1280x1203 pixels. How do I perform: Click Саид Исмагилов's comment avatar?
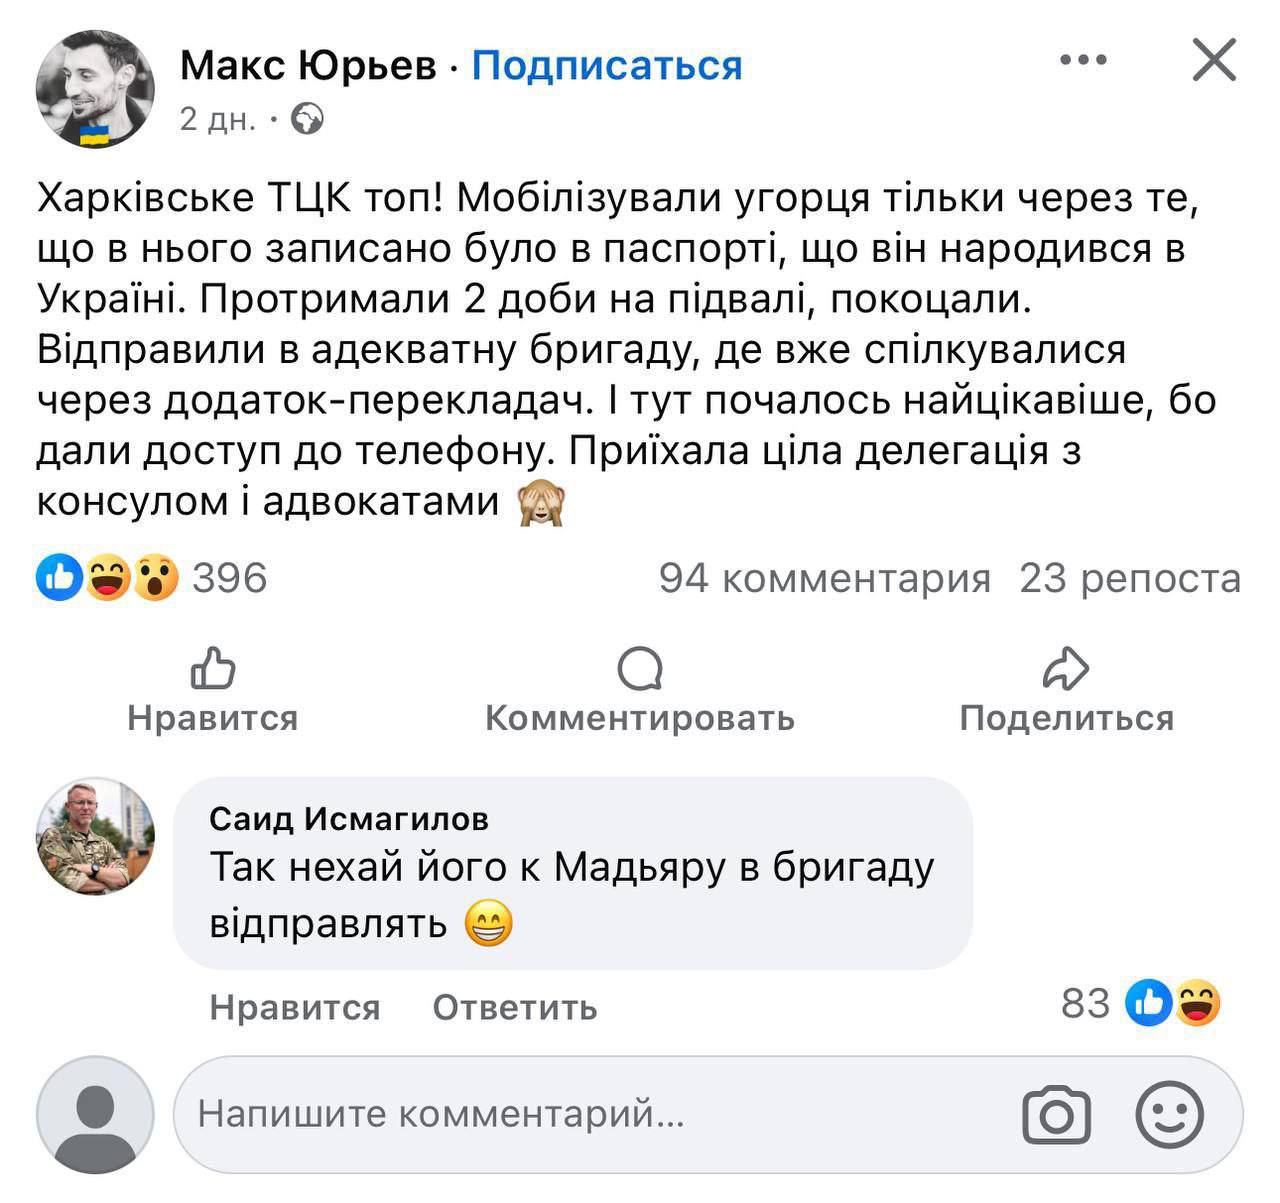coord(95,837)
